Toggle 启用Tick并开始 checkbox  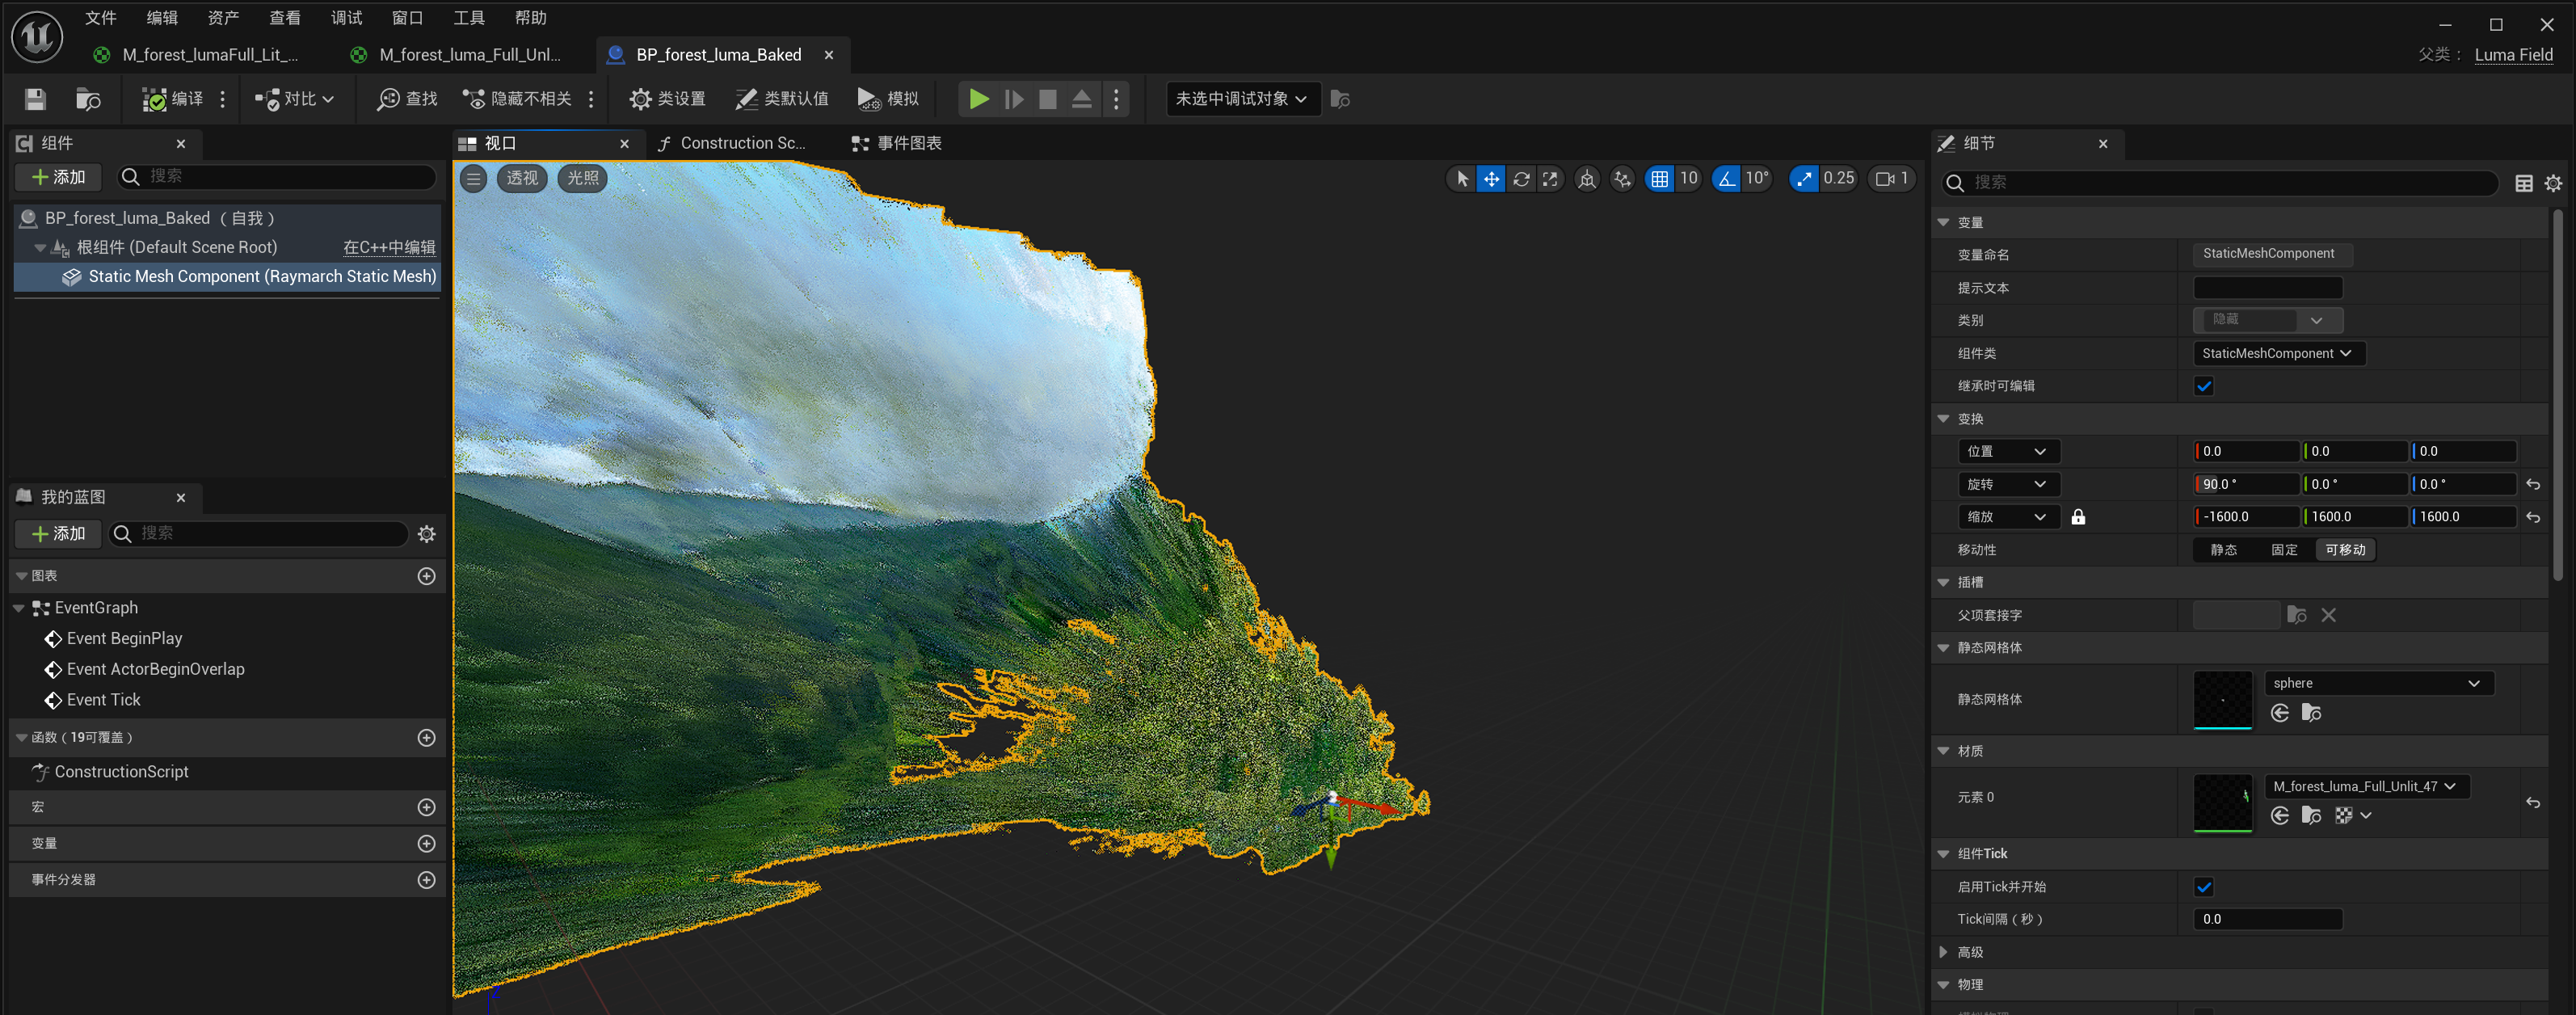(x=2203, y=887)
